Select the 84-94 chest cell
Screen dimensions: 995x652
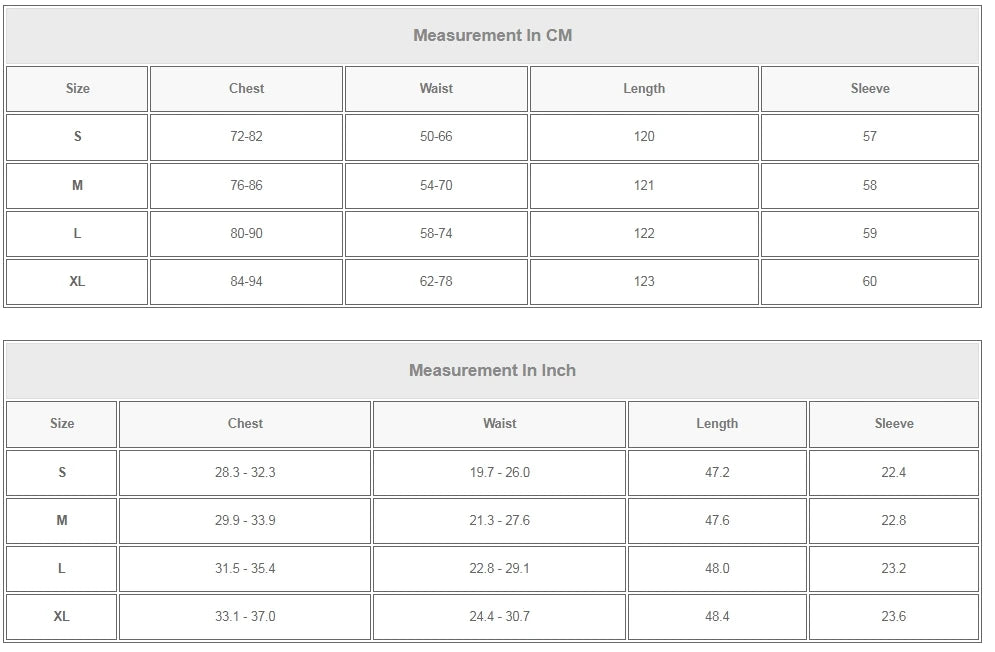point(246,282)
